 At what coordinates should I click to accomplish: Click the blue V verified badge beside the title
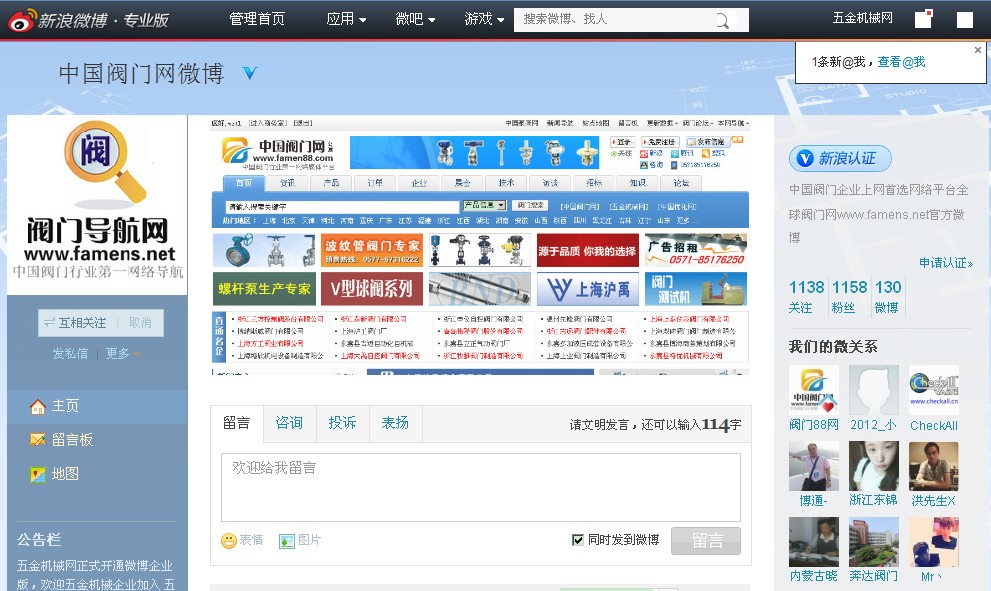click(x=250, y=73)
